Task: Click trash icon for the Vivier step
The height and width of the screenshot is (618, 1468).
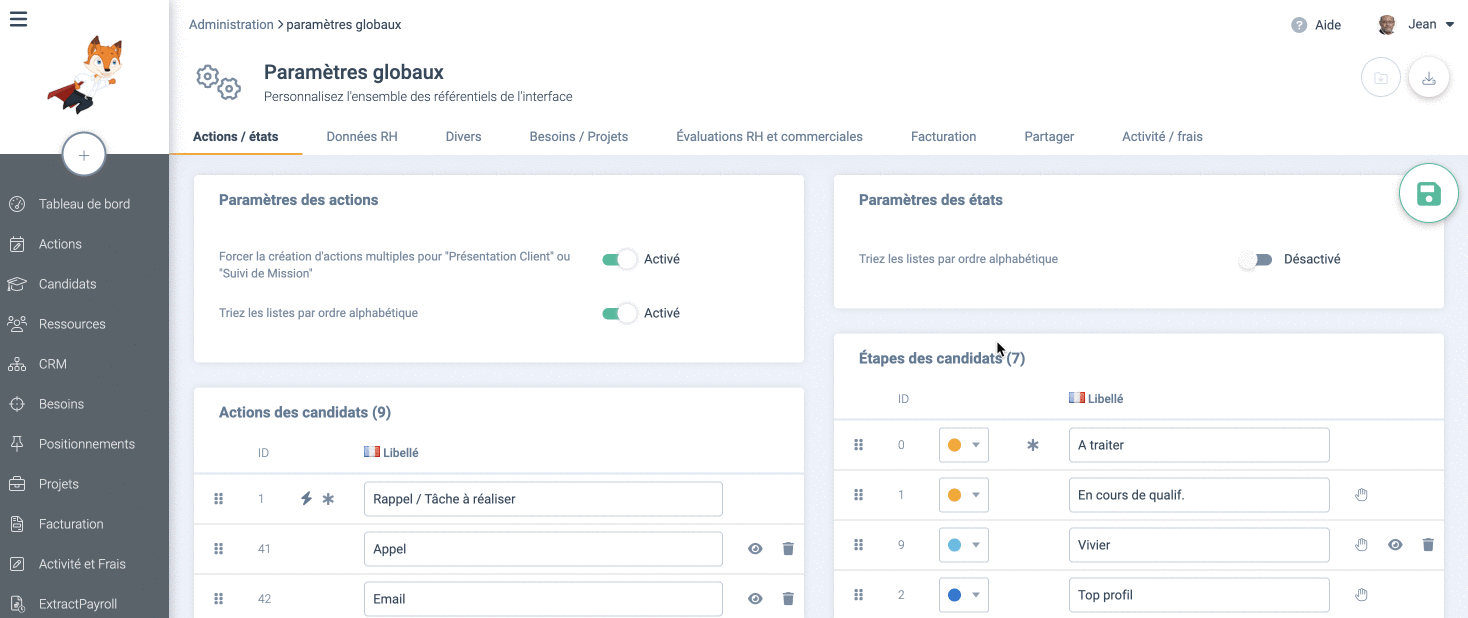Action: tap(1428, 545)
